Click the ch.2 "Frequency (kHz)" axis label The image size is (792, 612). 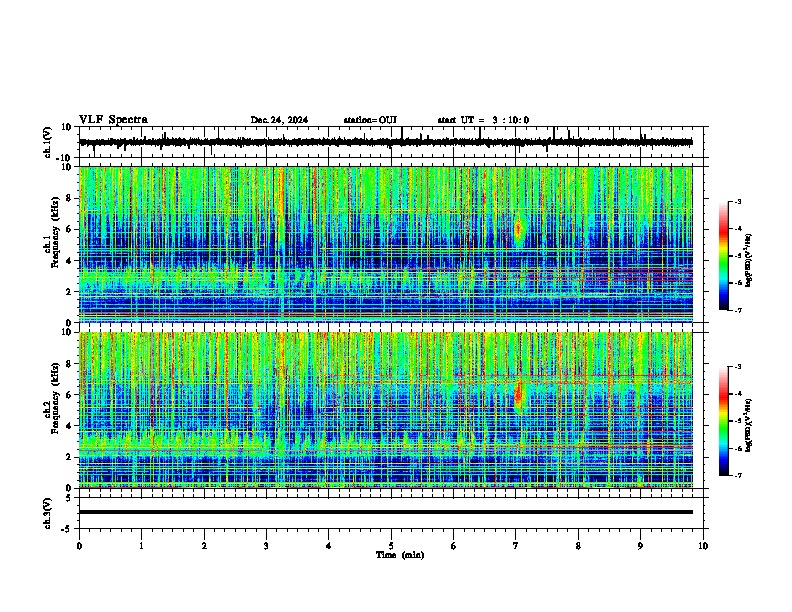click(55, 398)
